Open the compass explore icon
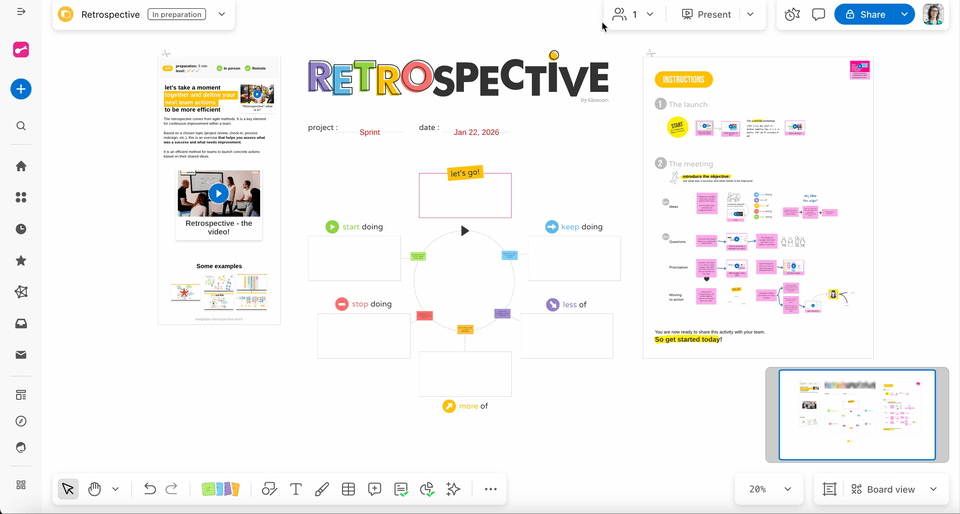This screenshot has height=514, width=960. [21, 421]
